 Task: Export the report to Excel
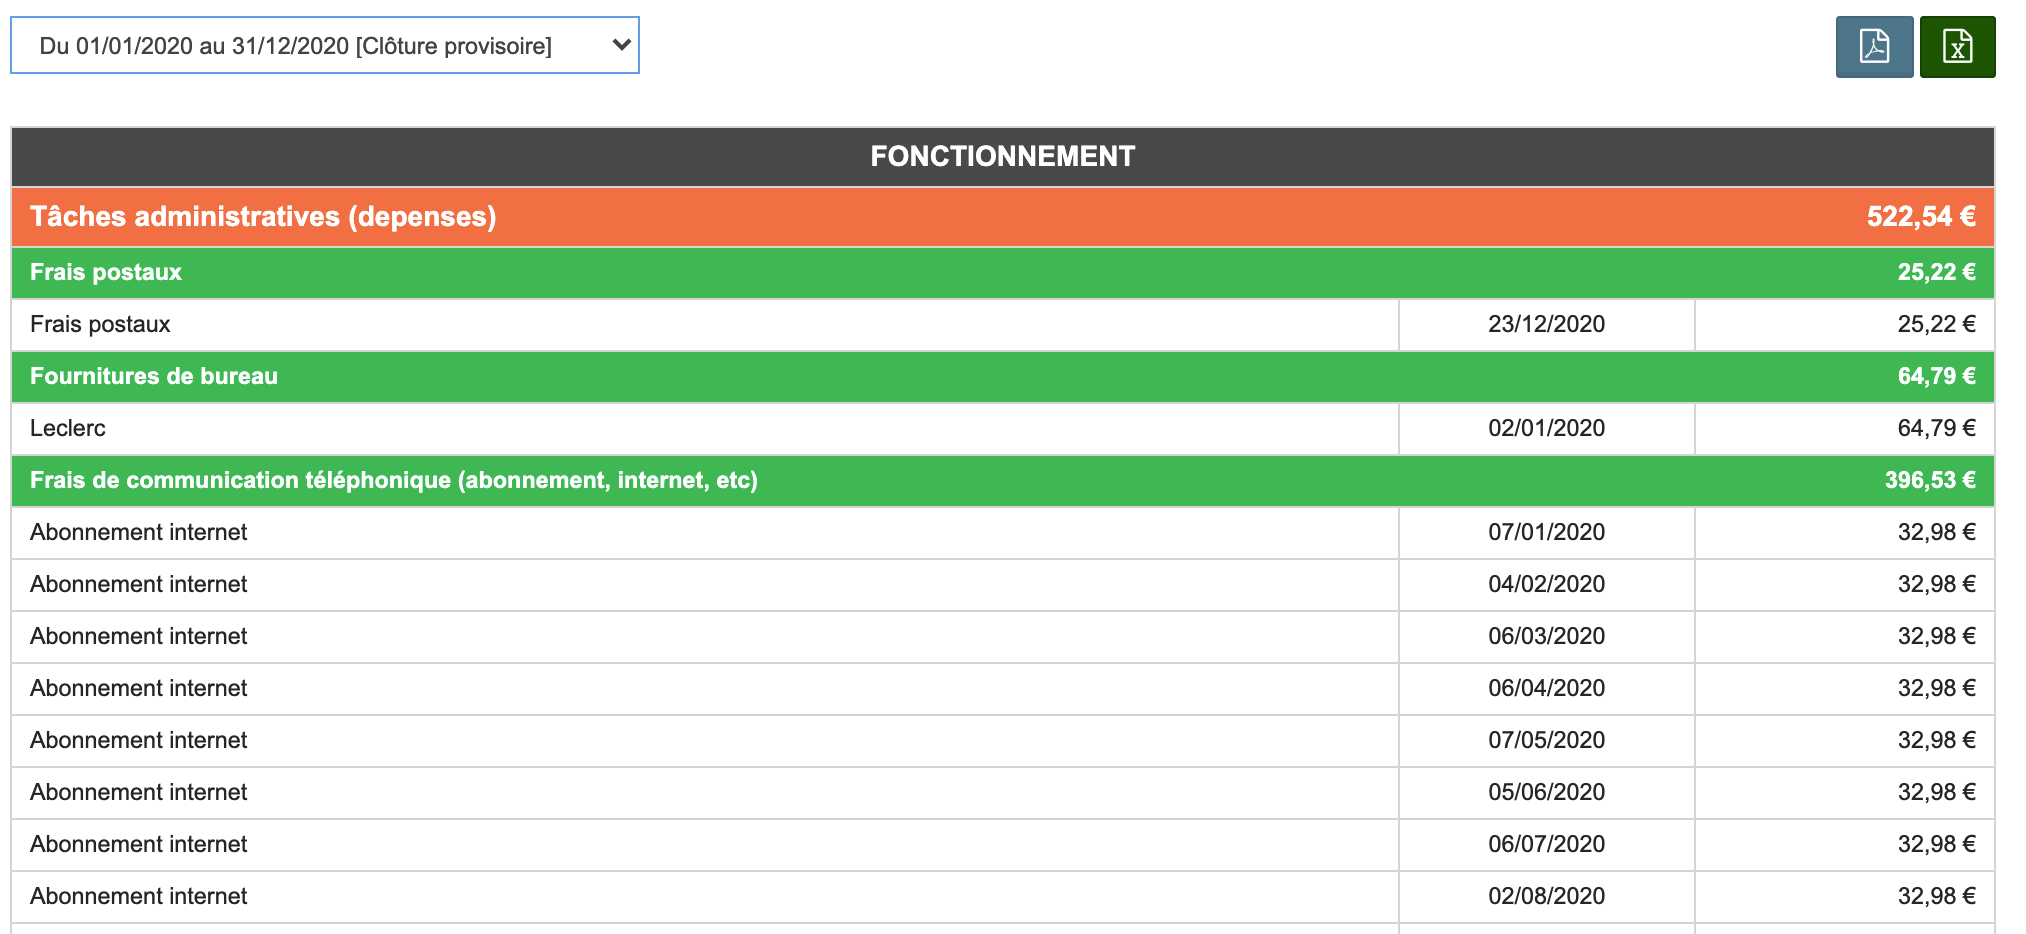1957,47
